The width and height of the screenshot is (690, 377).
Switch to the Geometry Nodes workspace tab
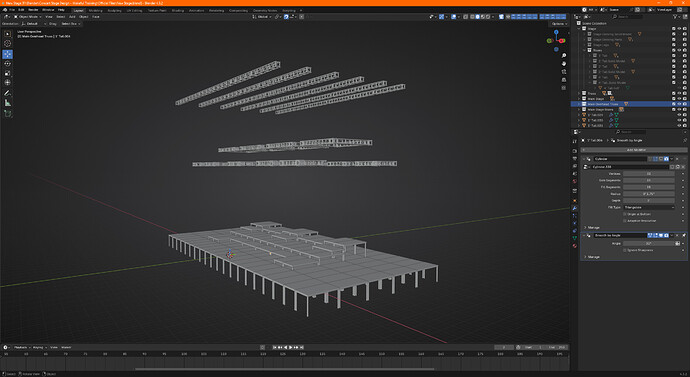265,10
